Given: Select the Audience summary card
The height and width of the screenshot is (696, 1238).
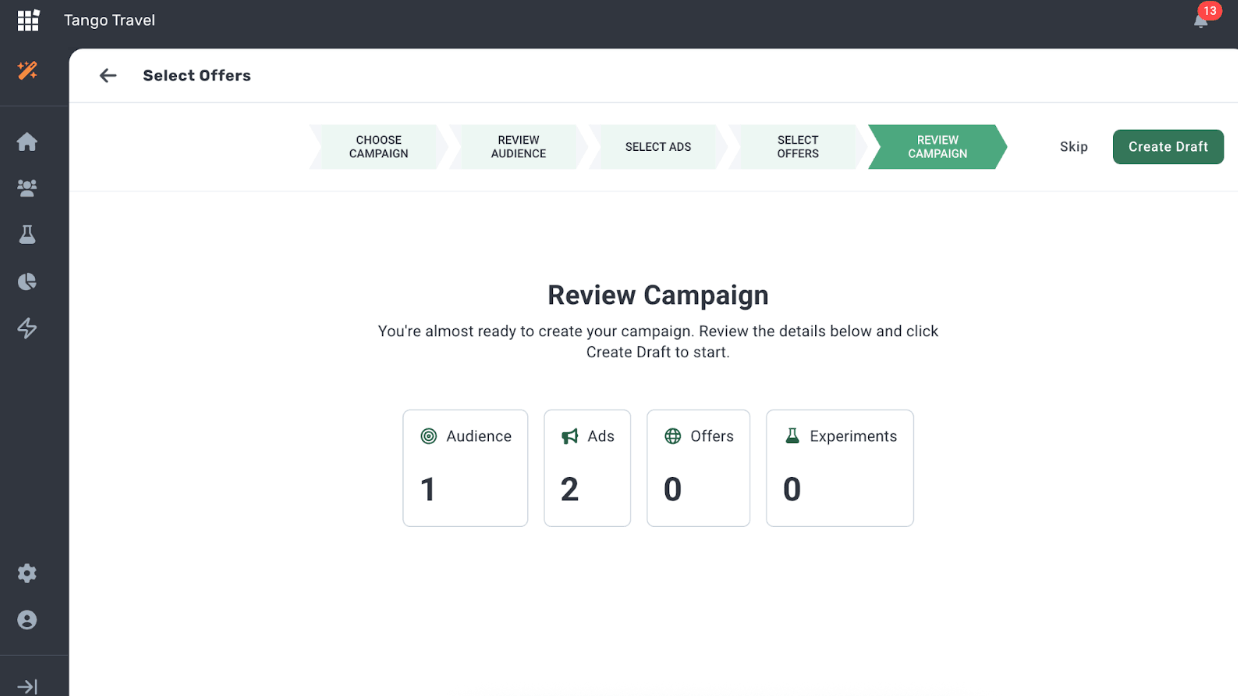Looking at the screenshot, I should (465, 467).
